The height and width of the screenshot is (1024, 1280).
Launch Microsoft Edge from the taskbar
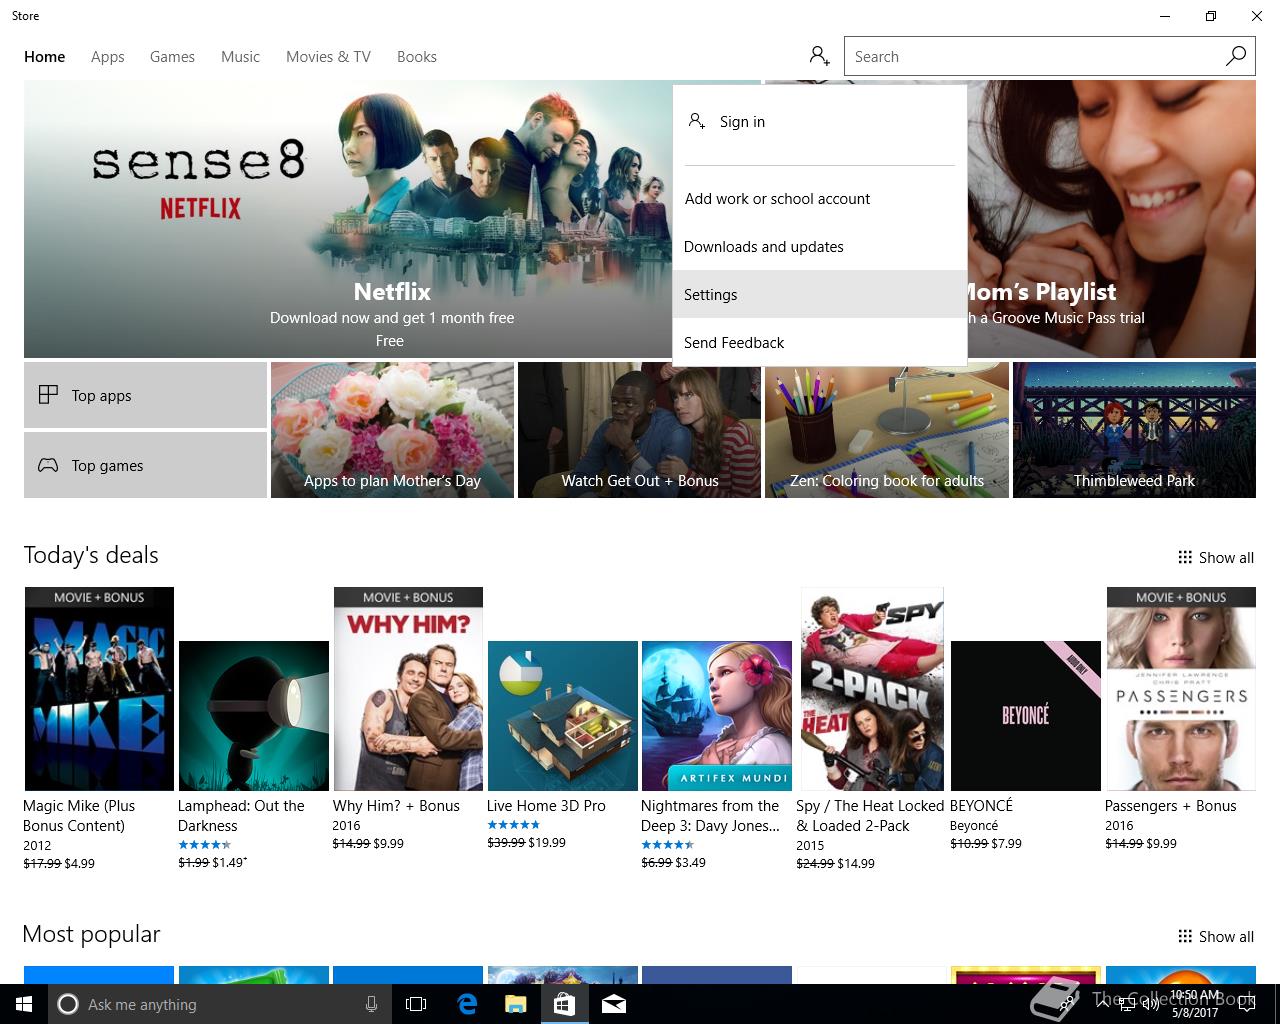[466, 1004]
